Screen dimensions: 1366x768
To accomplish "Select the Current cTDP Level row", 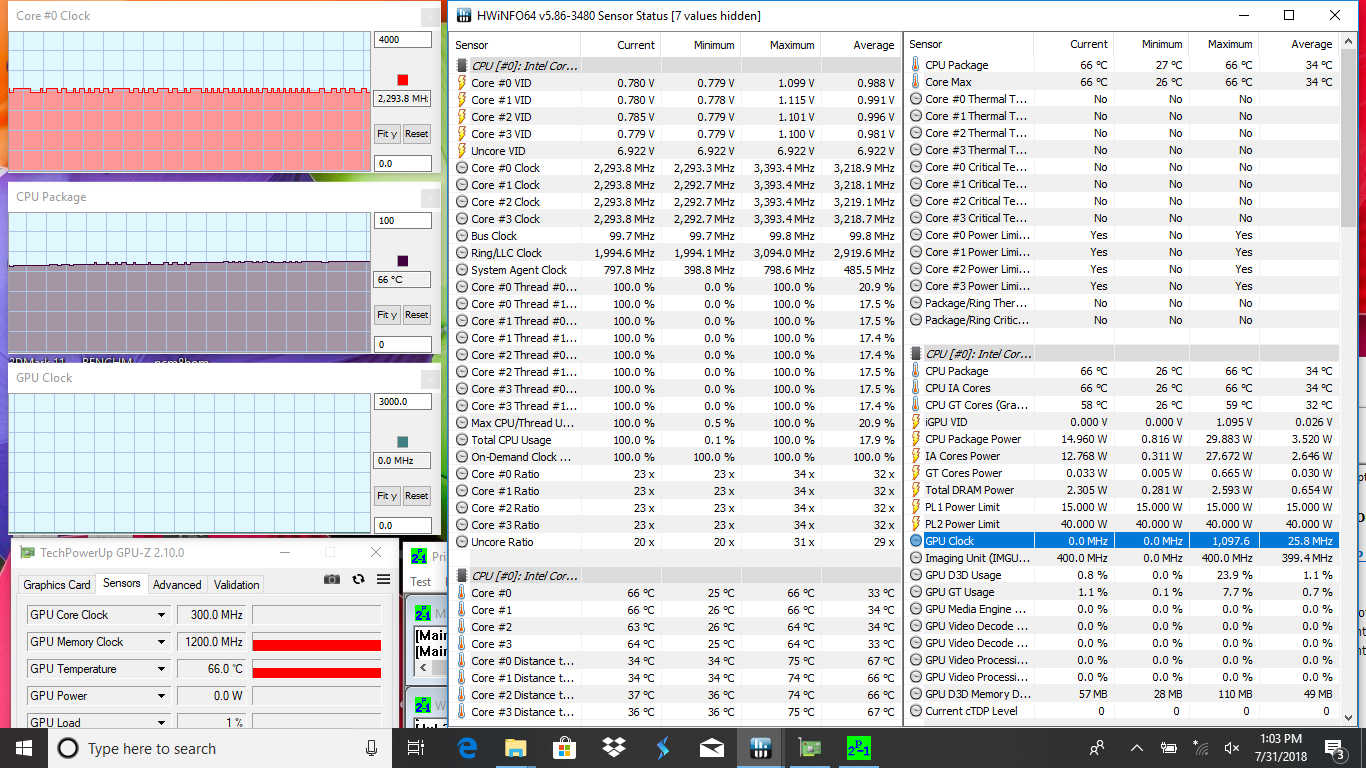I will [x=1122, y=711].
